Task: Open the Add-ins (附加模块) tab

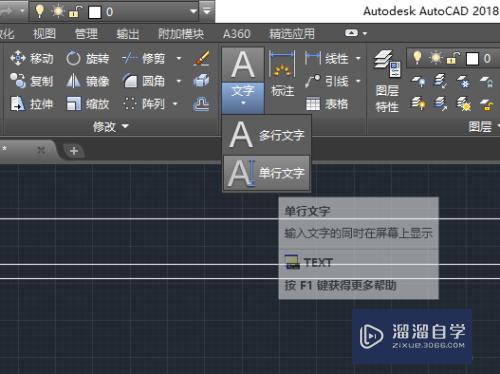Action: point(181,34)
